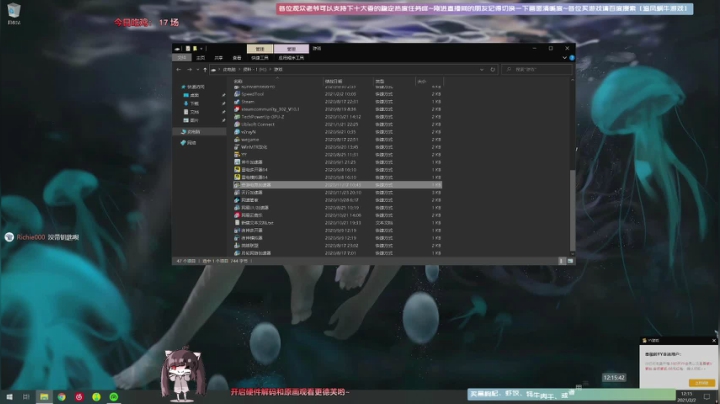Screen dimensions: 720x404
Task: Open the 应用程序工具 ribbon tab
Action: tap(291, 58)
